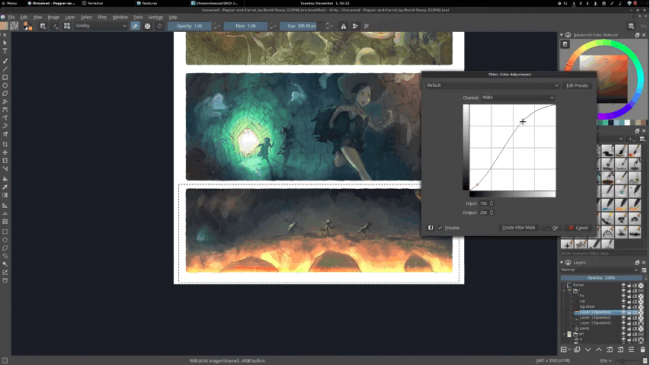Hide the Fx layer via eye icon
This screenshot has width=650, height=365.
[x=623, y=296]
